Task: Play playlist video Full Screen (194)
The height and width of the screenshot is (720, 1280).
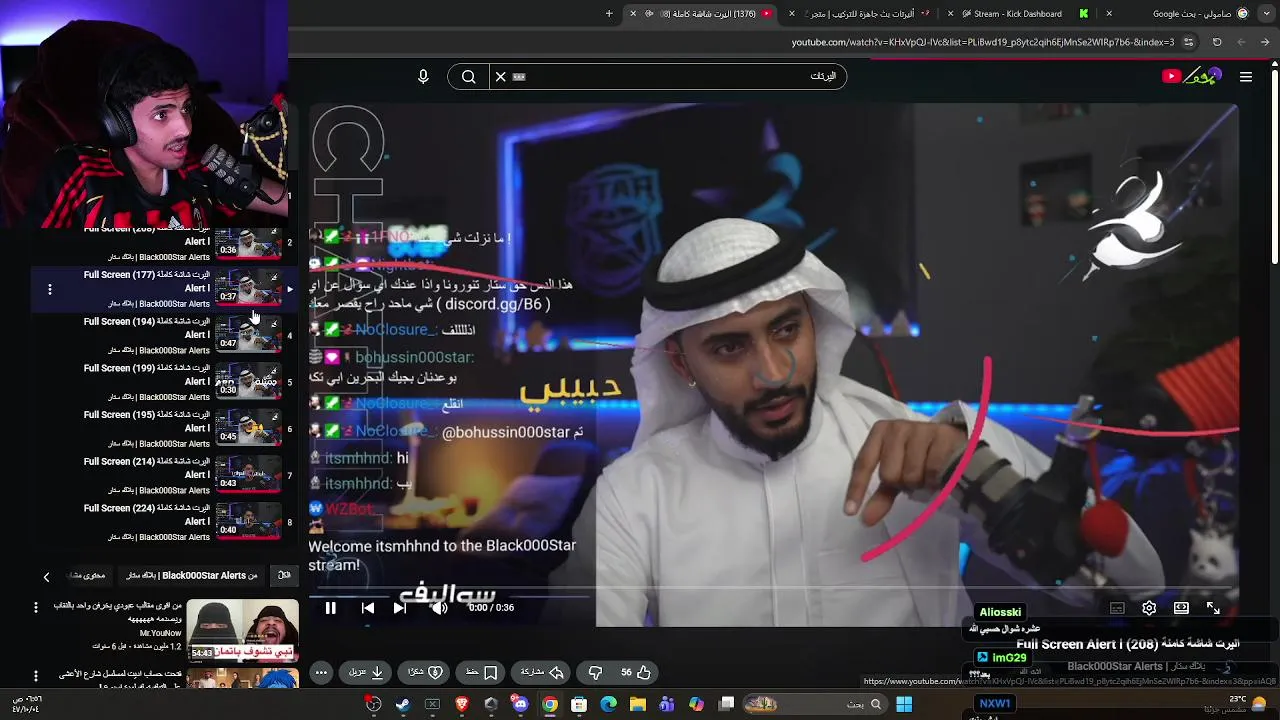Action: (247, 335)
